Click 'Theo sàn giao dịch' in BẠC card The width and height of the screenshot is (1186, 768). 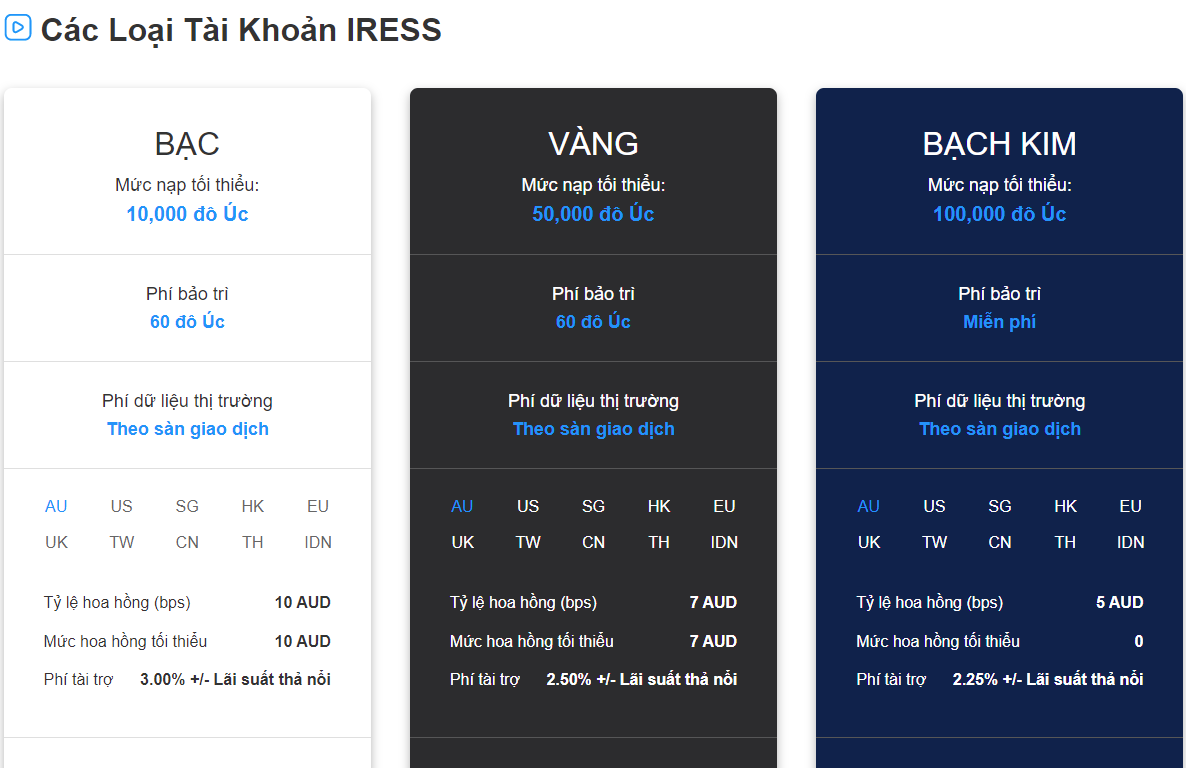point(188,429)
